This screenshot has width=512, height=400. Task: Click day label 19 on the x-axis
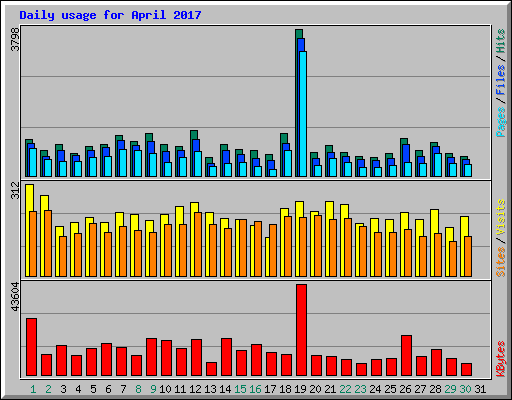[300, 389]
